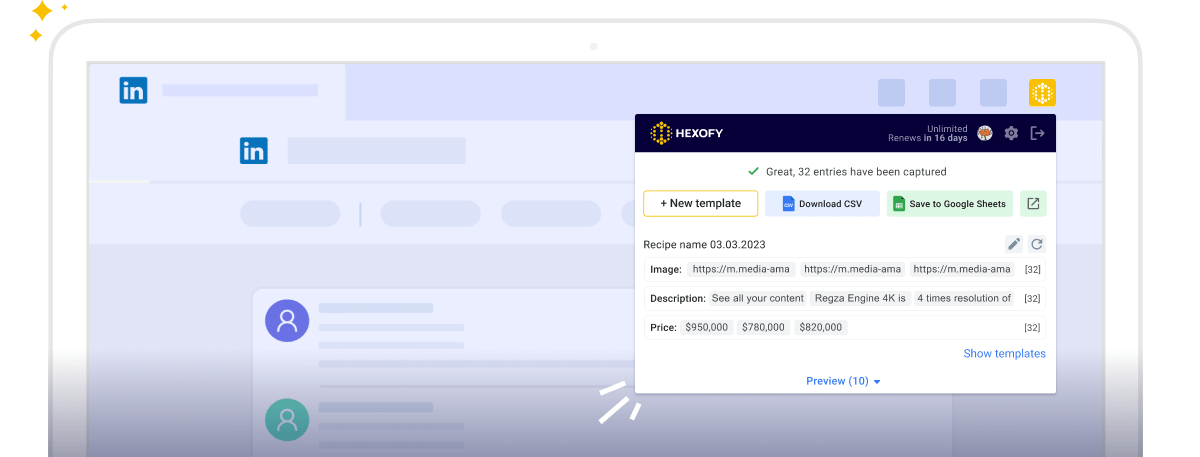Select the Regza Engine 4K description chip

pos(859,298)
